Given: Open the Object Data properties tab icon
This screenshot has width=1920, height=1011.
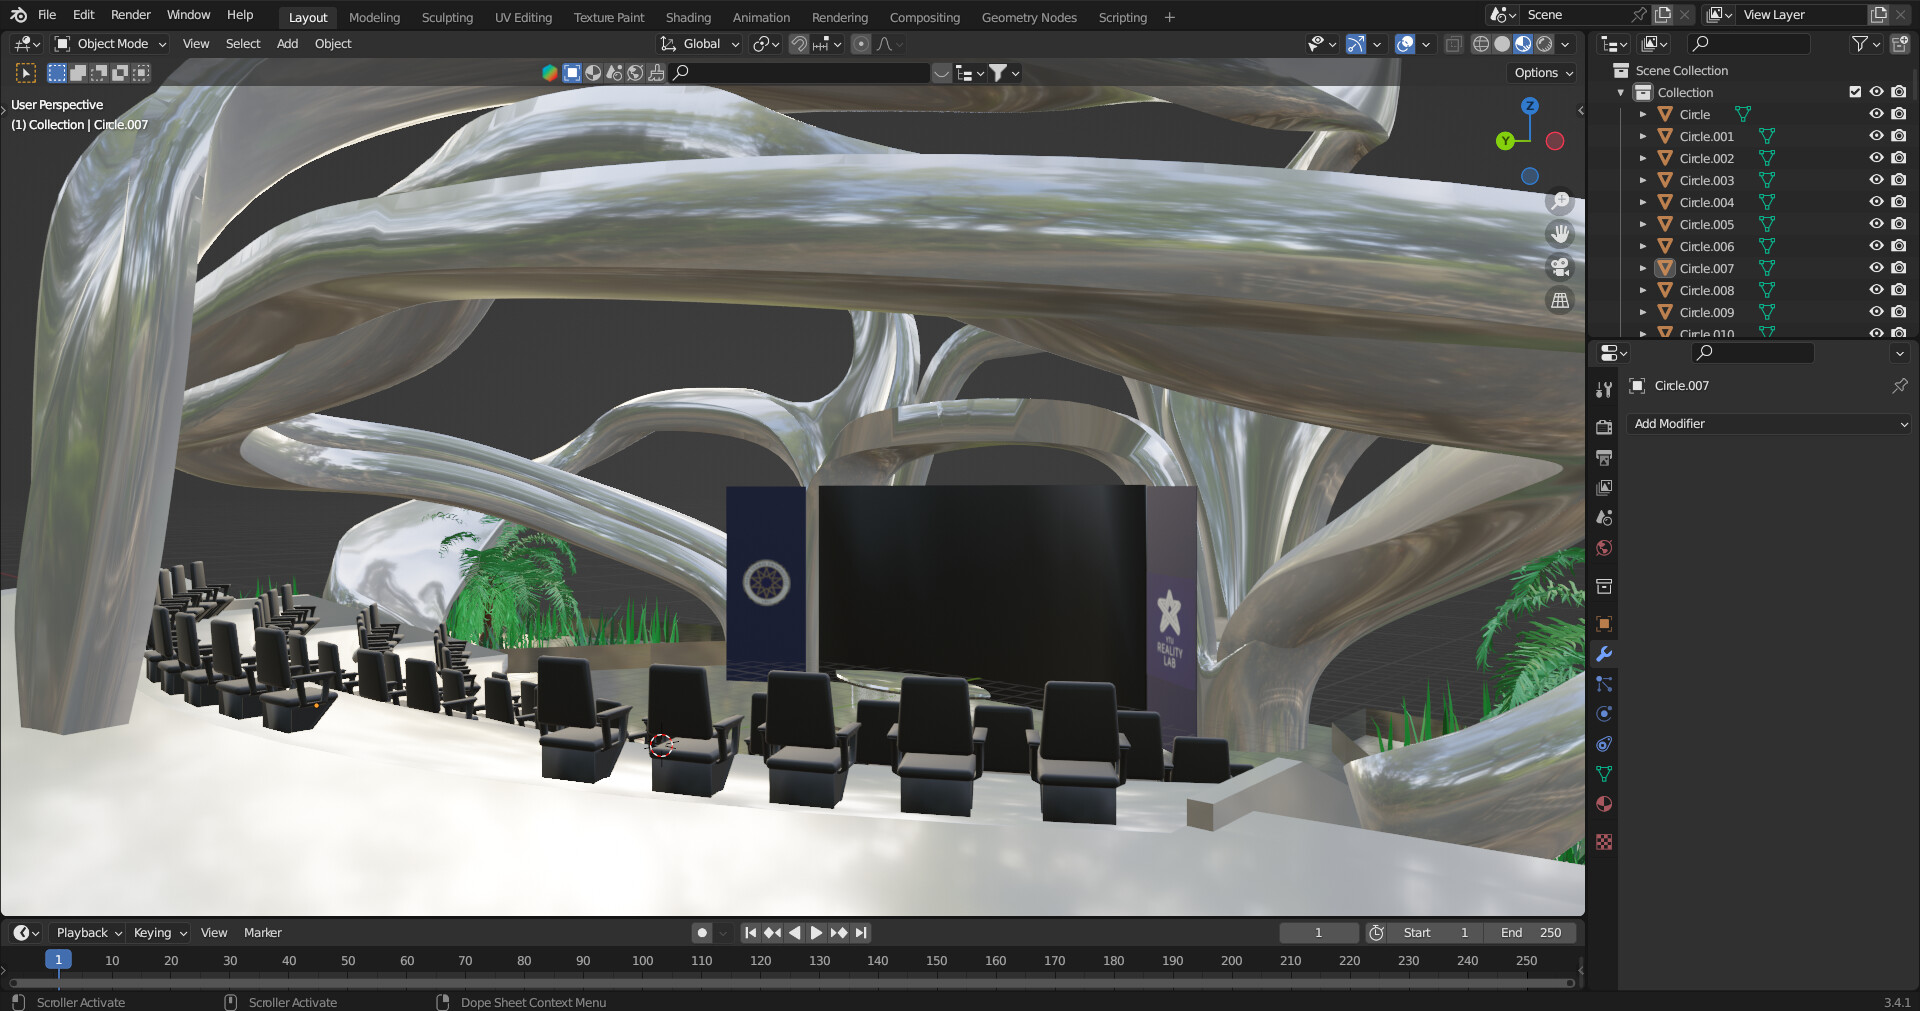Looking at the screenshot, I should 1604,774.
